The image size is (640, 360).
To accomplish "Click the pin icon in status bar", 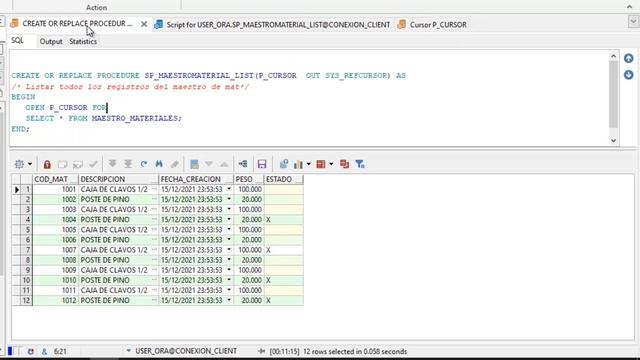I will pyautogui.click(x=262, y=351).
